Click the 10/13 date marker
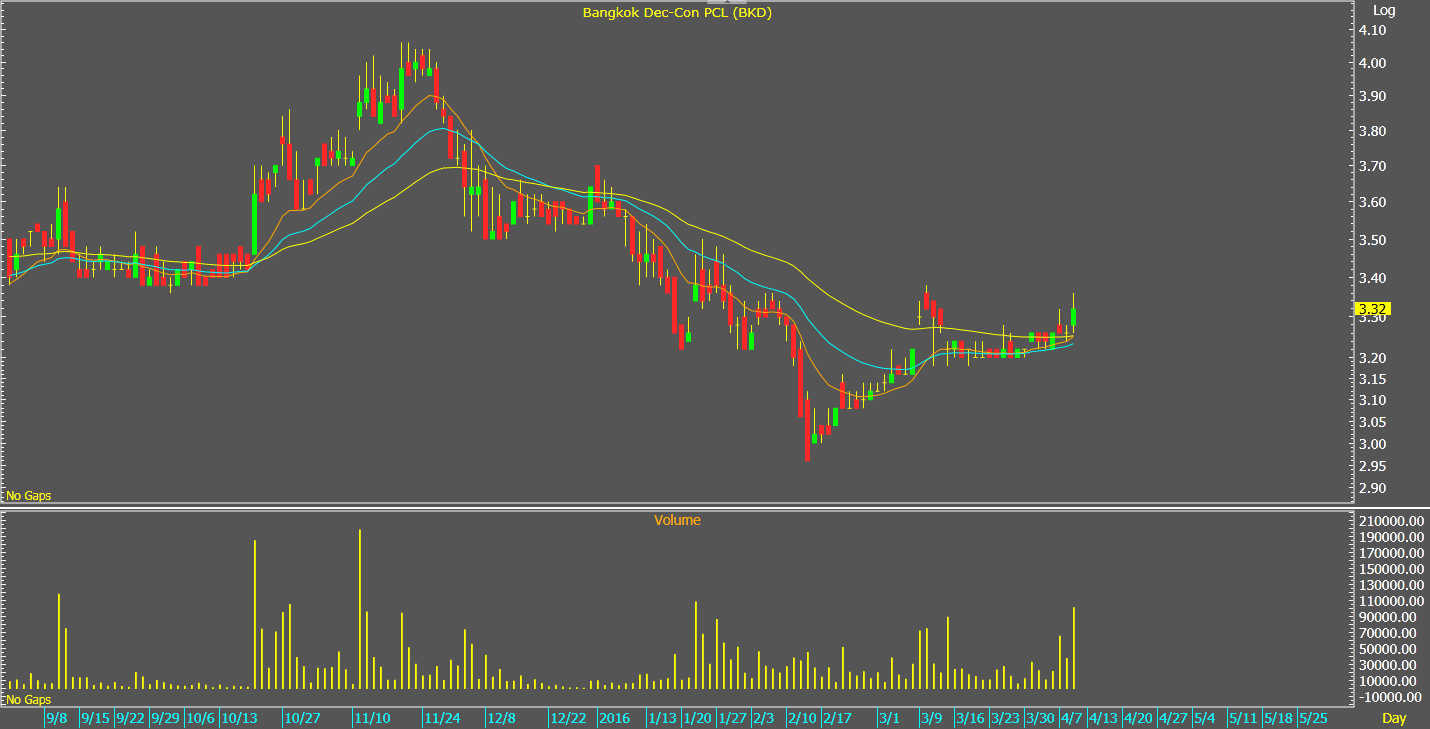Screen dimensions: 1430x729 pyautogui.click(x=239, y=718)
